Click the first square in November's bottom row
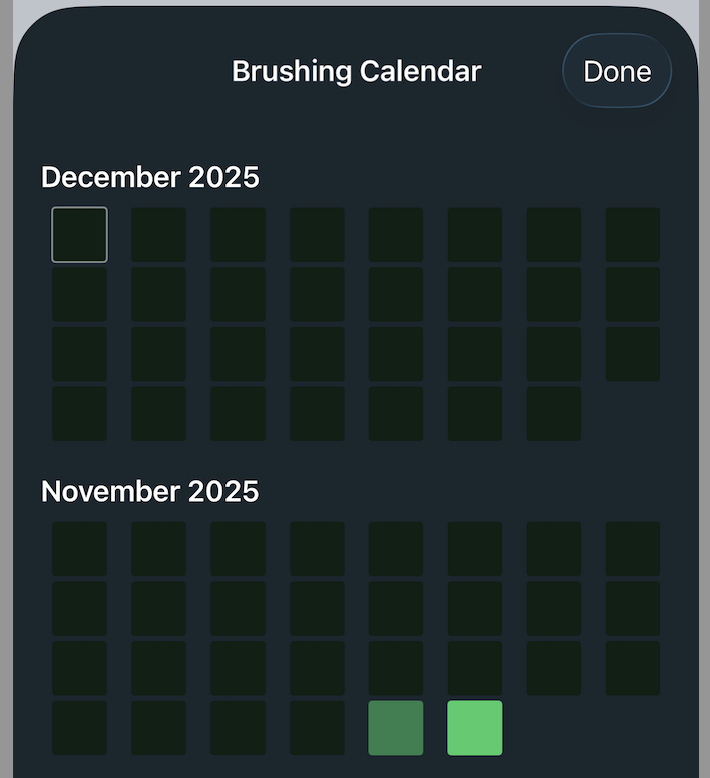710x778 pixels. [79, 728]
